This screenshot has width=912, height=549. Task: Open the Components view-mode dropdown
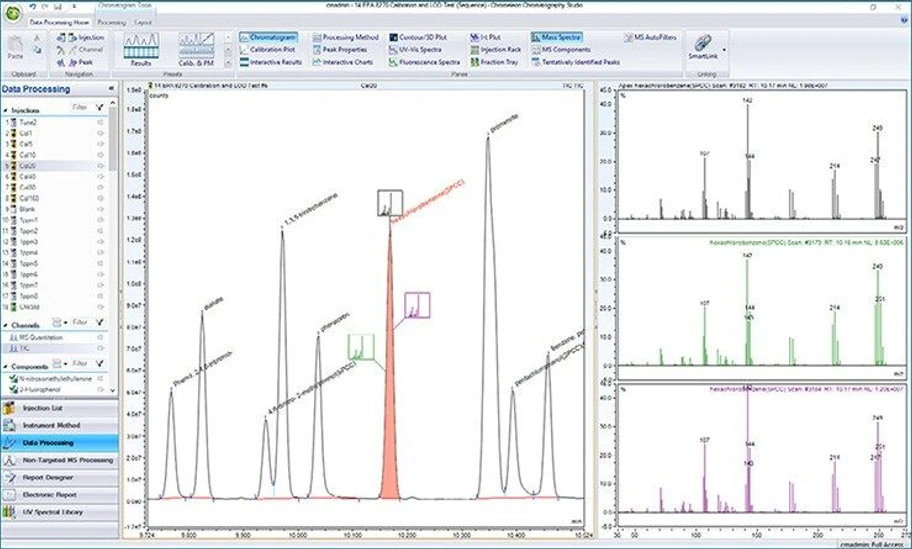[x=59, y=363]
